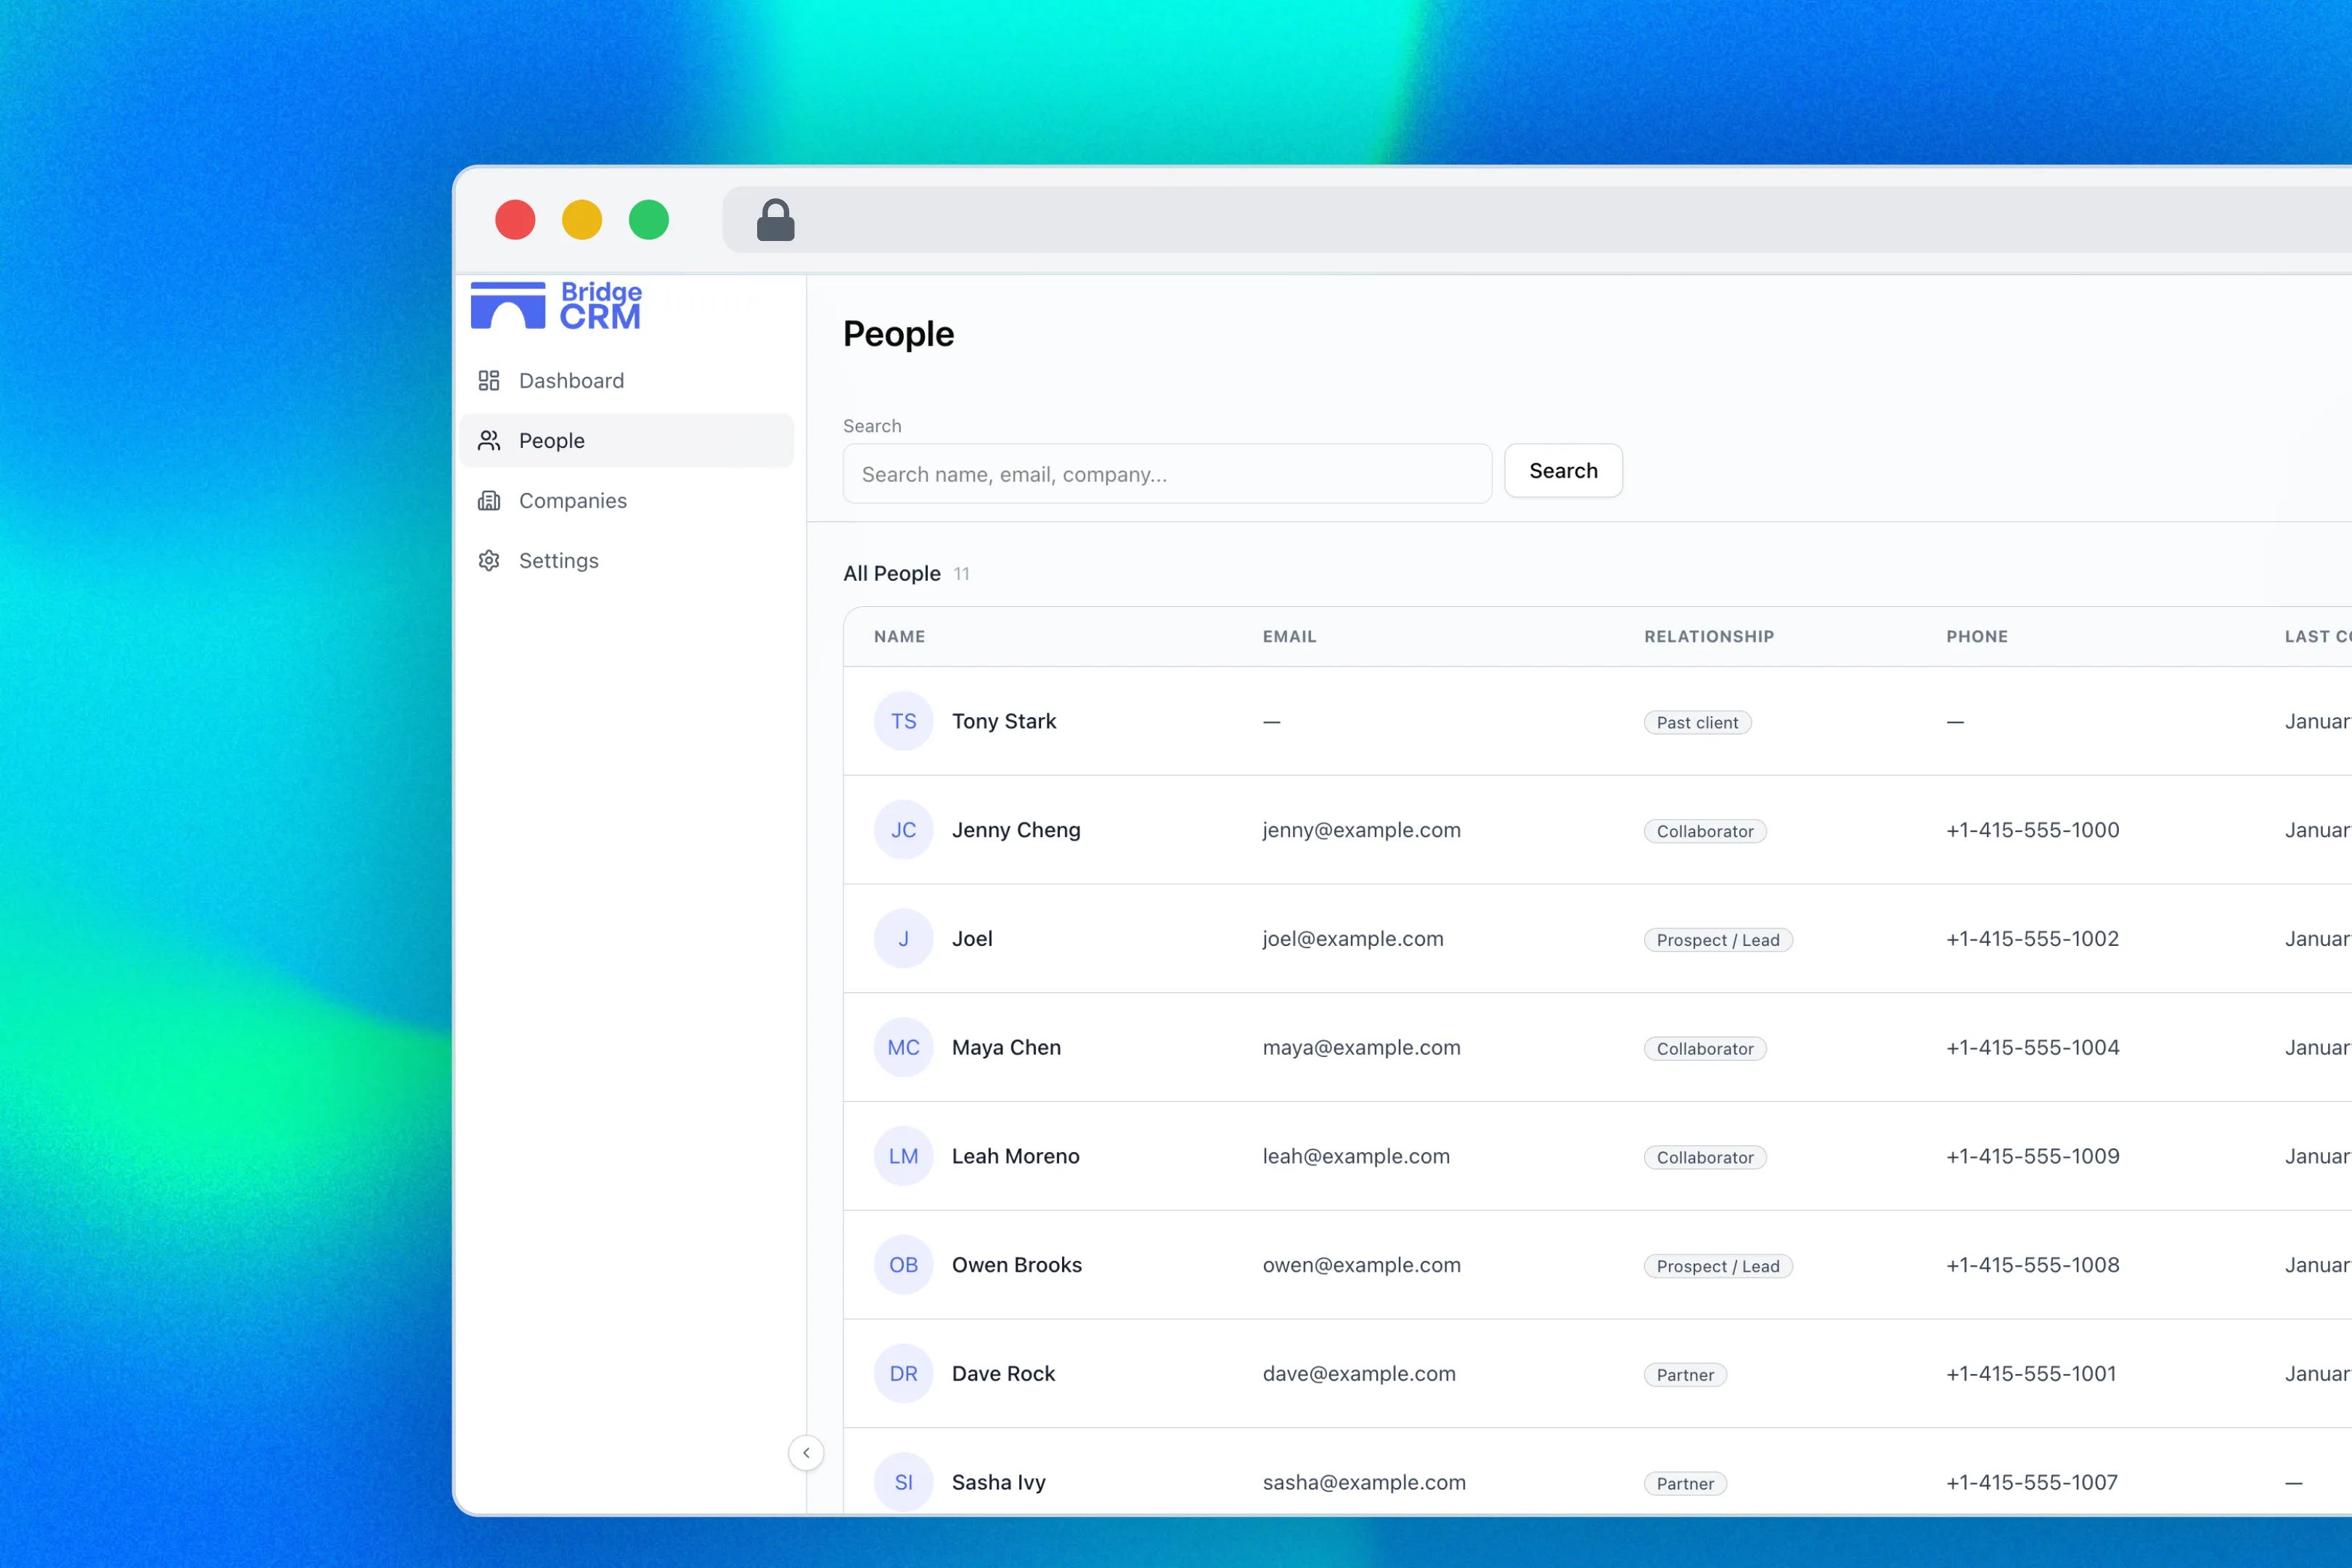Click the Past client badge for Tony Stark
This screenshot has width=2352, height=1568.
coord(1697,722)
